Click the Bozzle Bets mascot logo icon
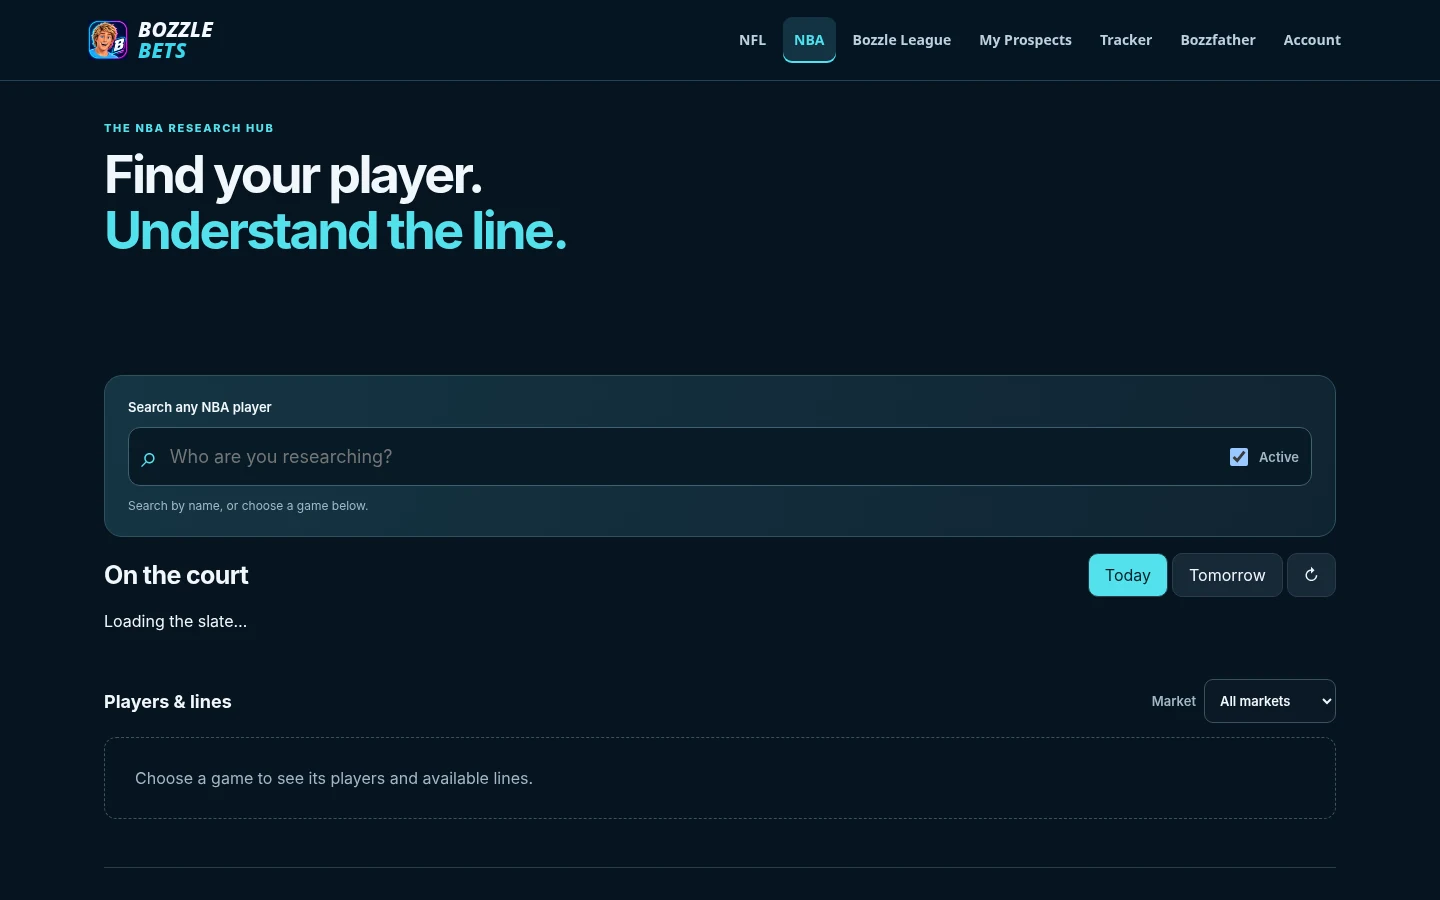The height and width of the screenshot is (900, 1440). 108,40
